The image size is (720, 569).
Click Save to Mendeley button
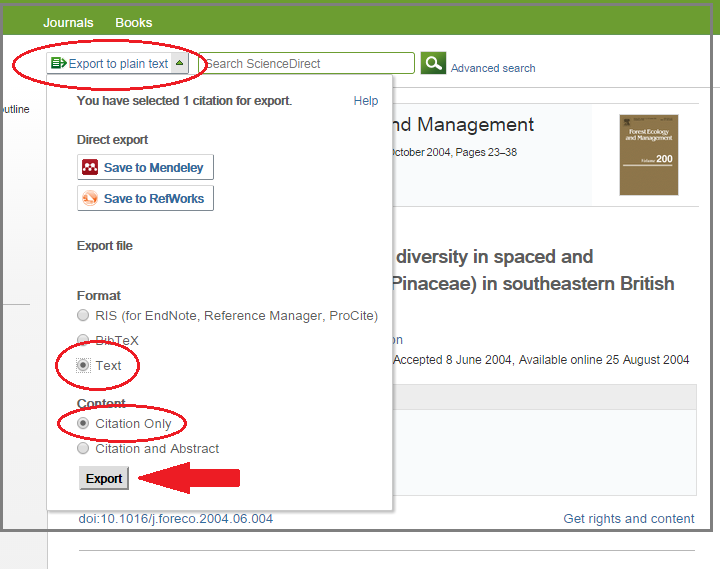(x=145, y=167)
